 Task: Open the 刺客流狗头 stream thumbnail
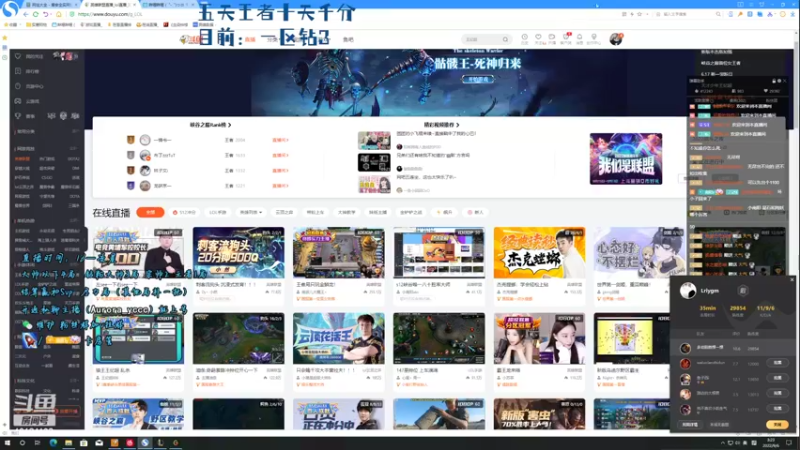238,253
